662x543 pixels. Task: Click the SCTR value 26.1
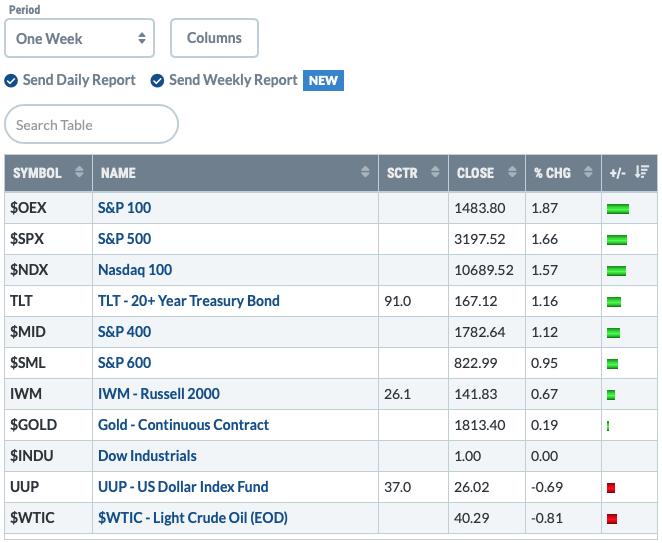click(x=397, y=394)
